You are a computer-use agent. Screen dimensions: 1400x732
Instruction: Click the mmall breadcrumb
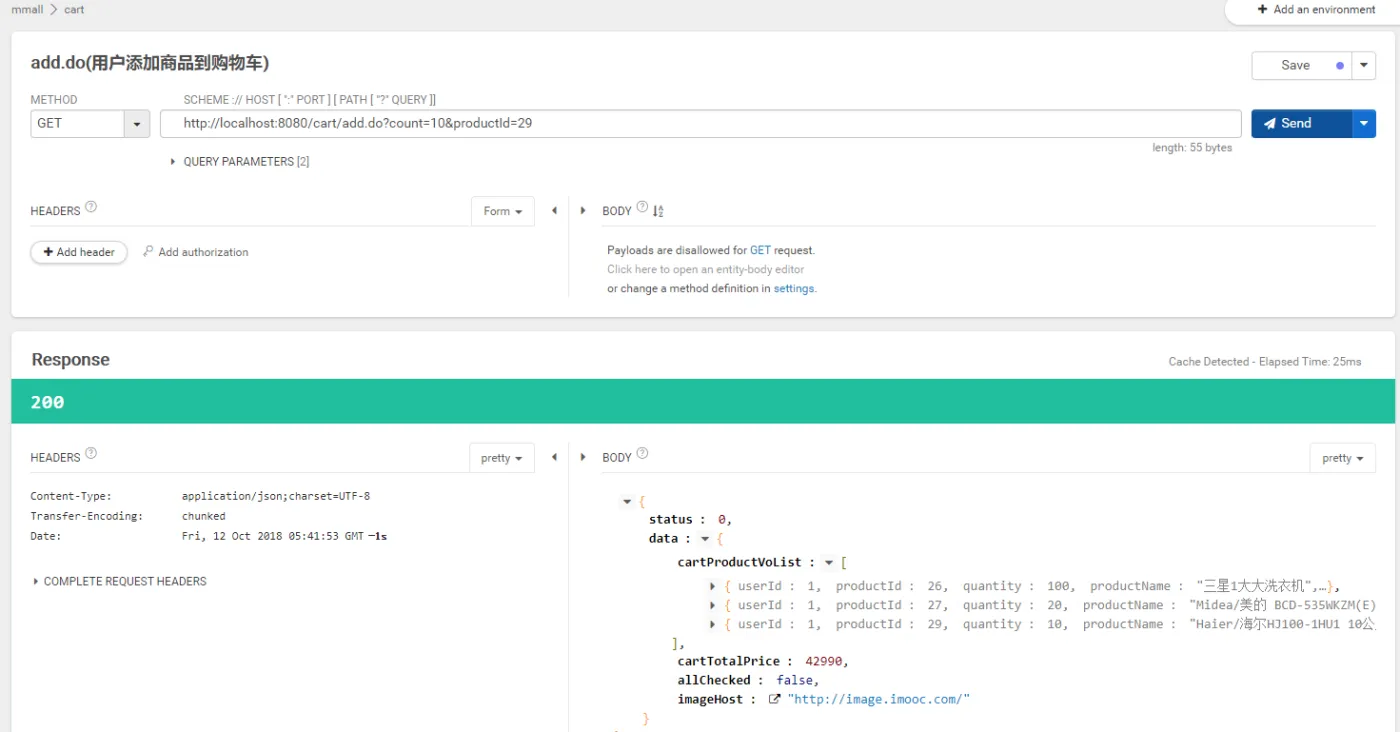[x=27, y=9]
